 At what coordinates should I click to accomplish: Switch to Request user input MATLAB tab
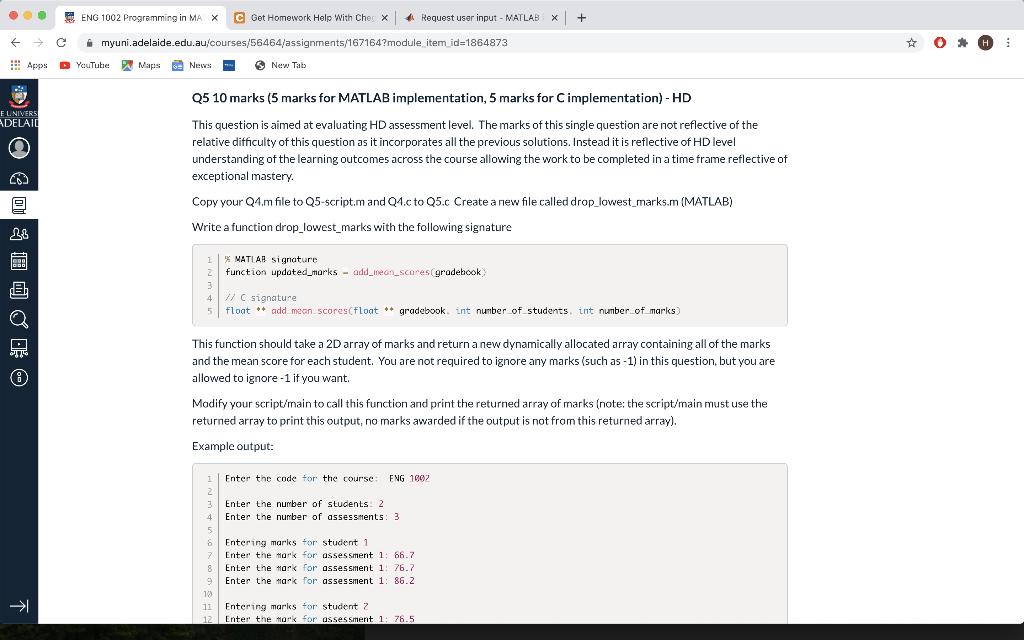(x=480, y=18)
